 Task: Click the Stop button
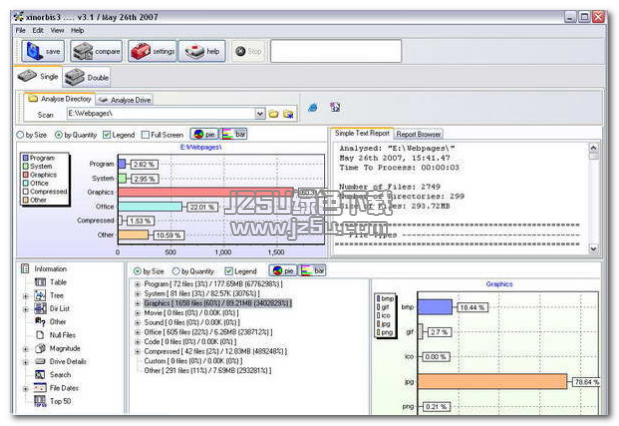(x=248, y=51)
